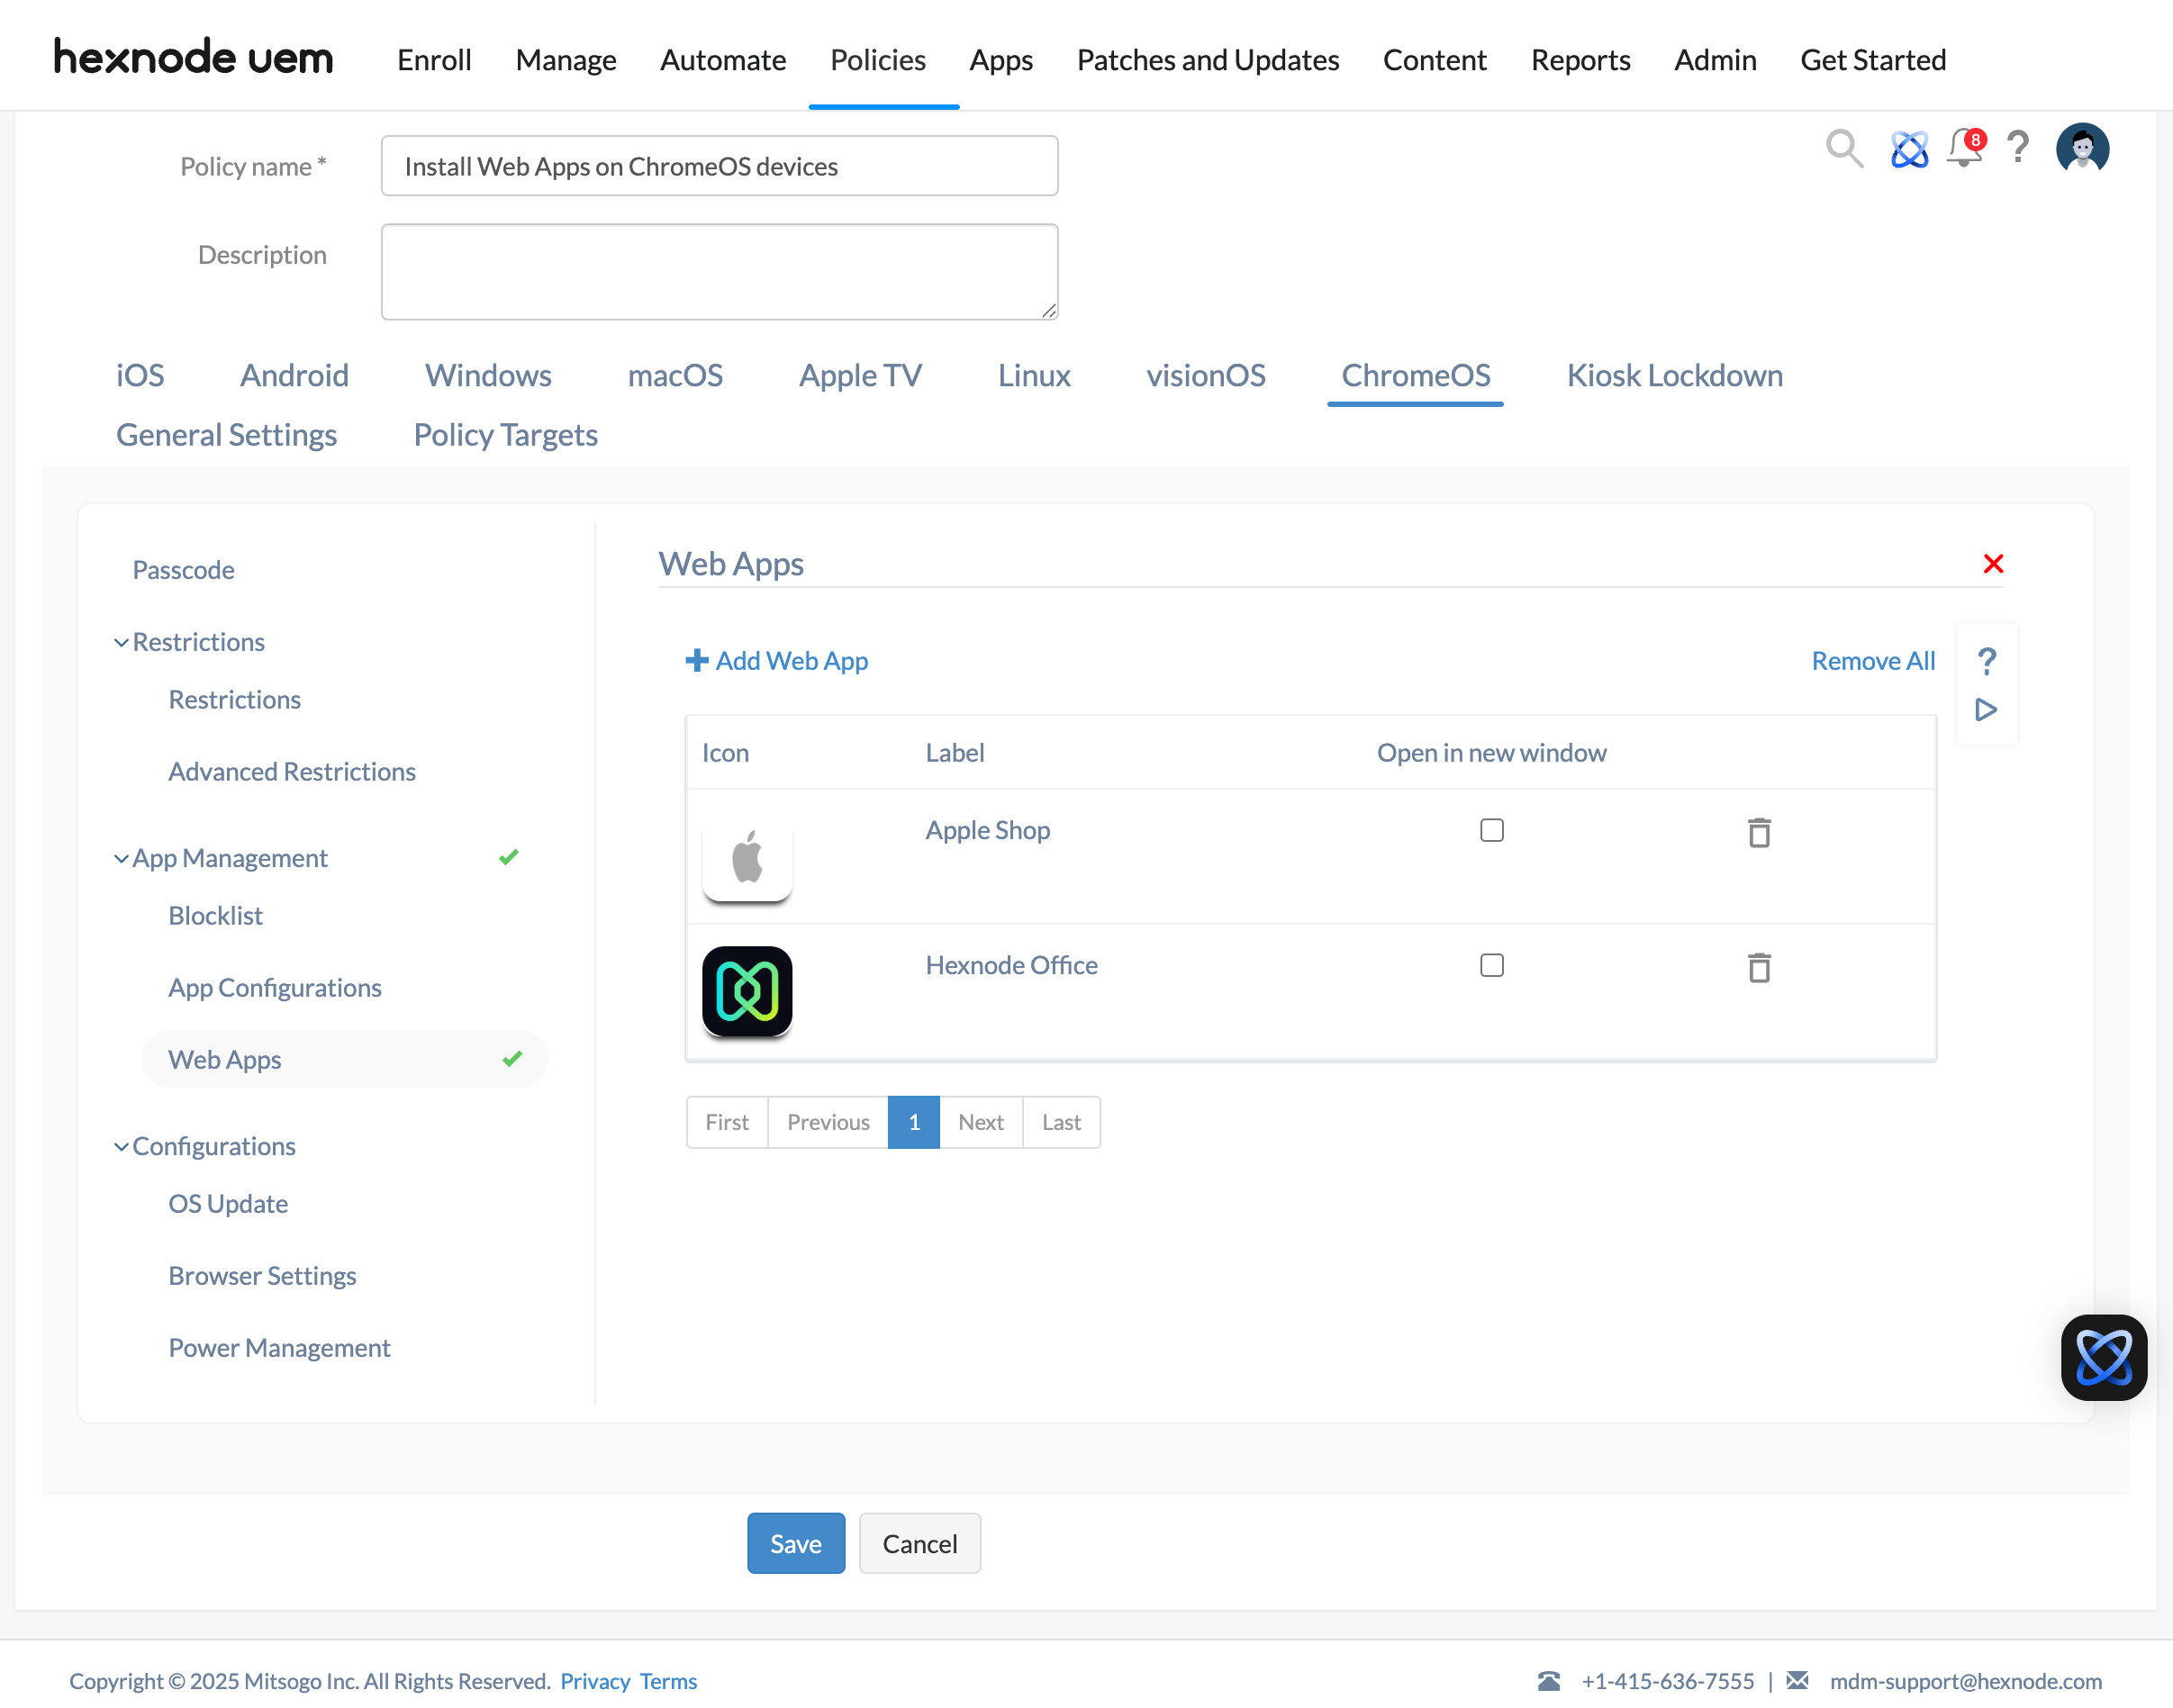Open the Policy Targets tab
Image resolution: width=2173 pixels, height=1708 pixels.
[505, 435]
